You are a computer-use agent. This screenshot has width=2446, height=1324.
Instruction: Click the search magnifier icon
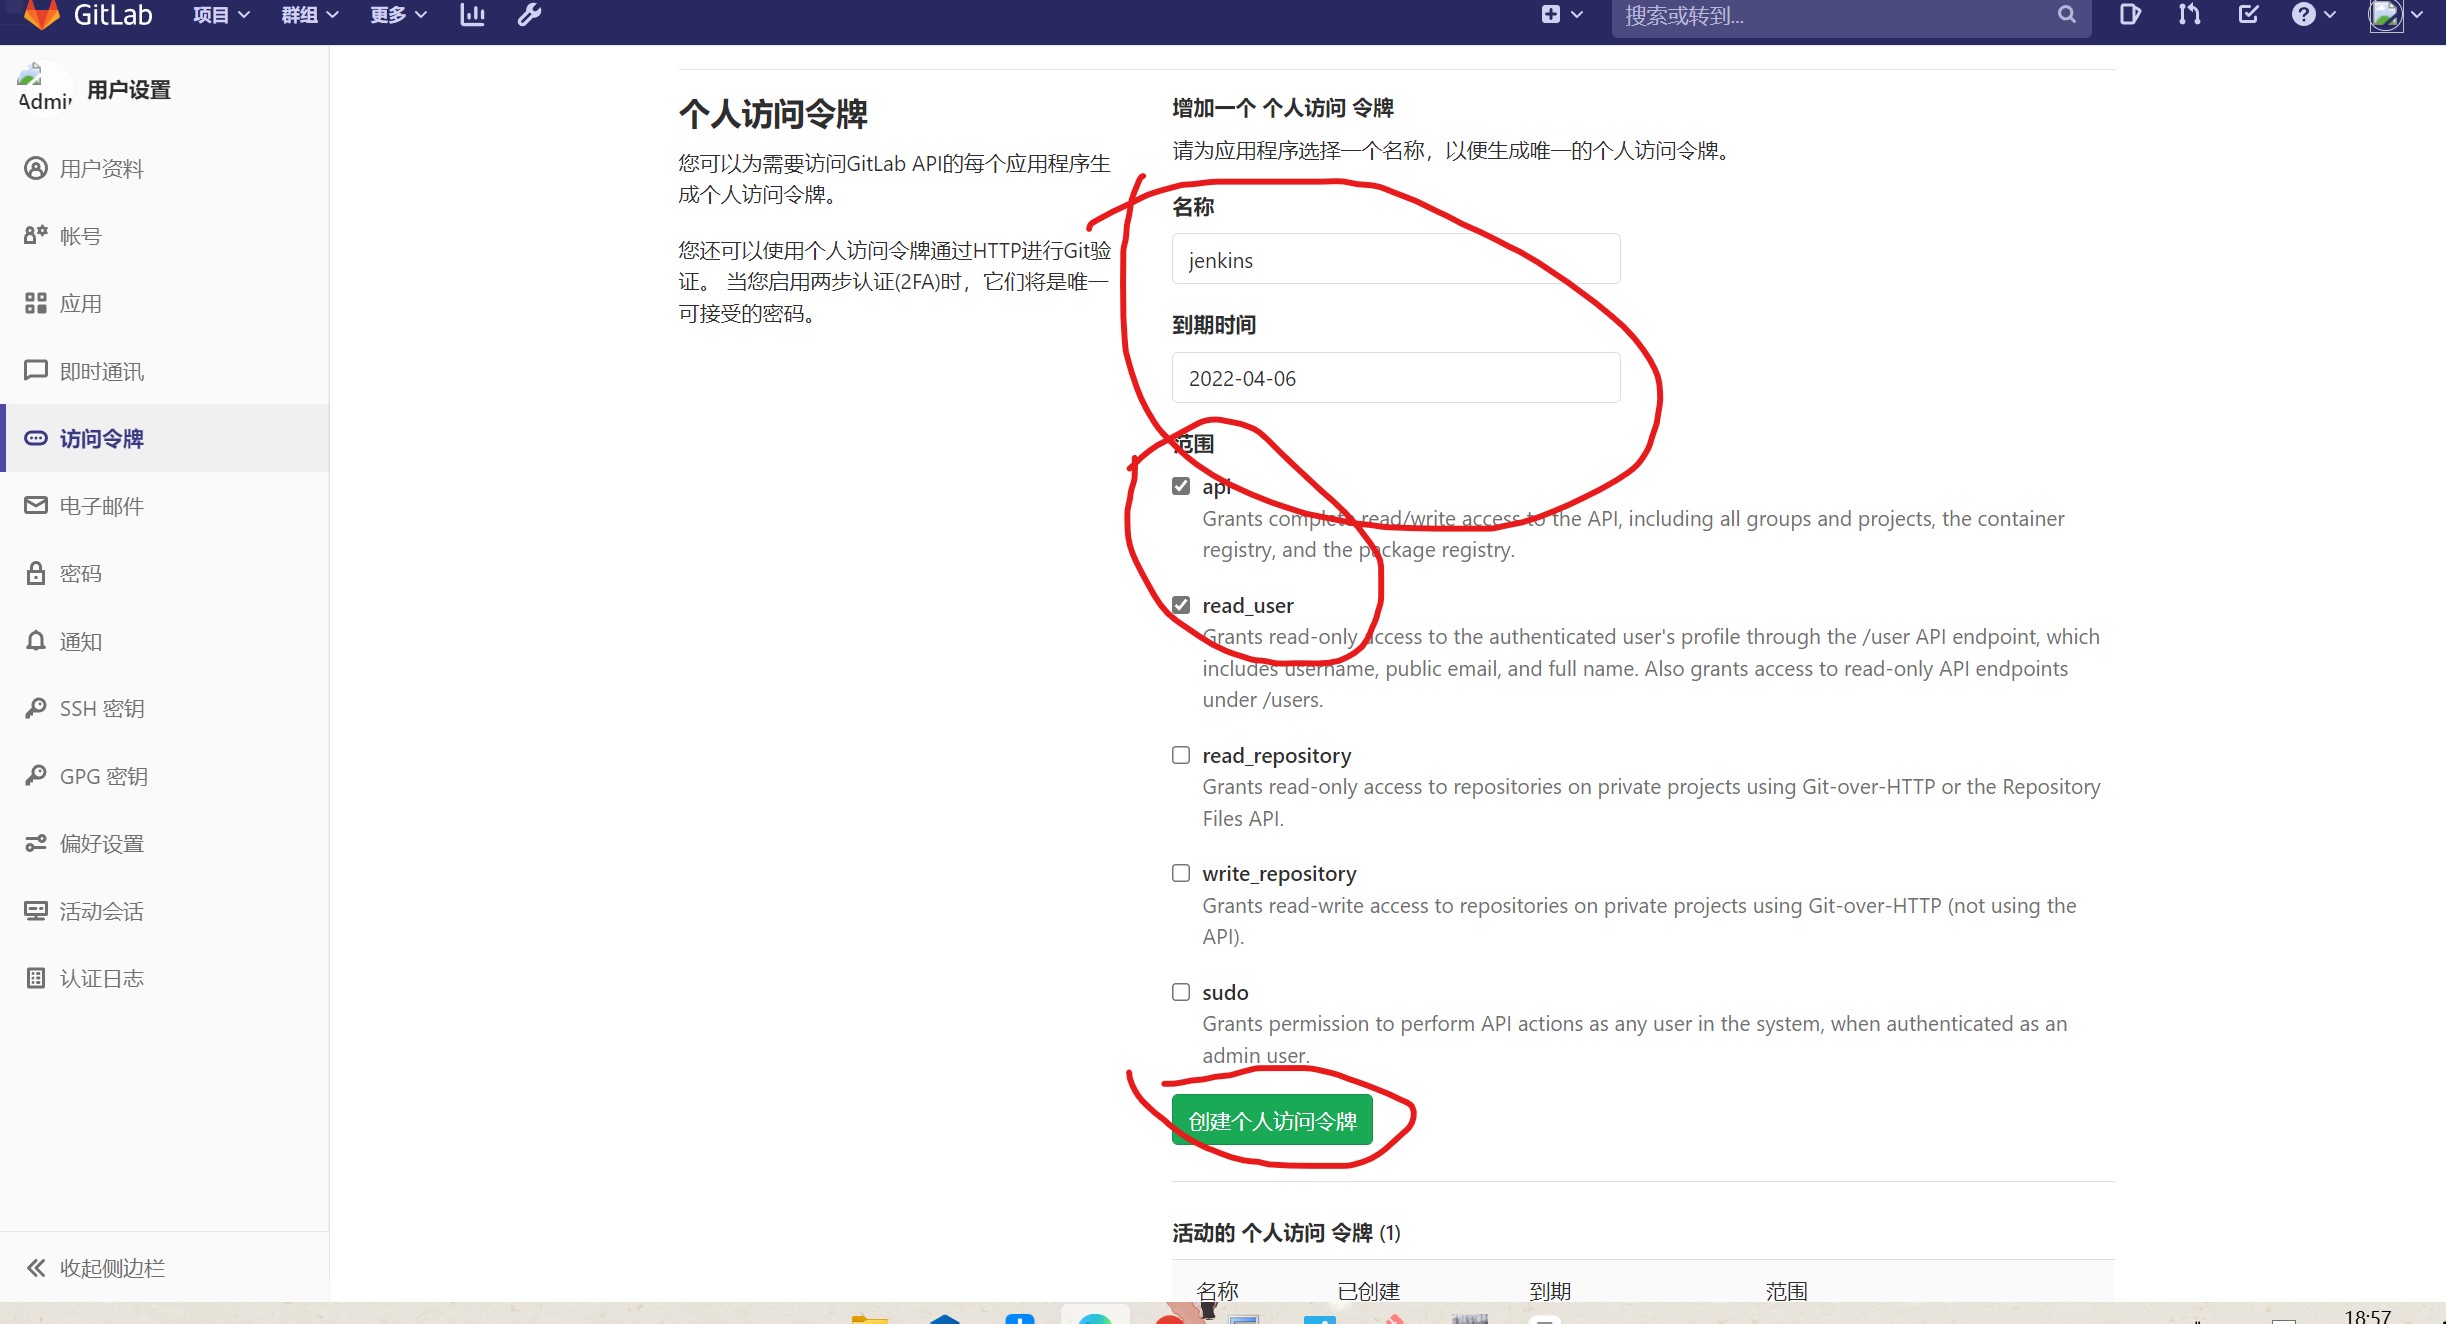coord(2066,15)
